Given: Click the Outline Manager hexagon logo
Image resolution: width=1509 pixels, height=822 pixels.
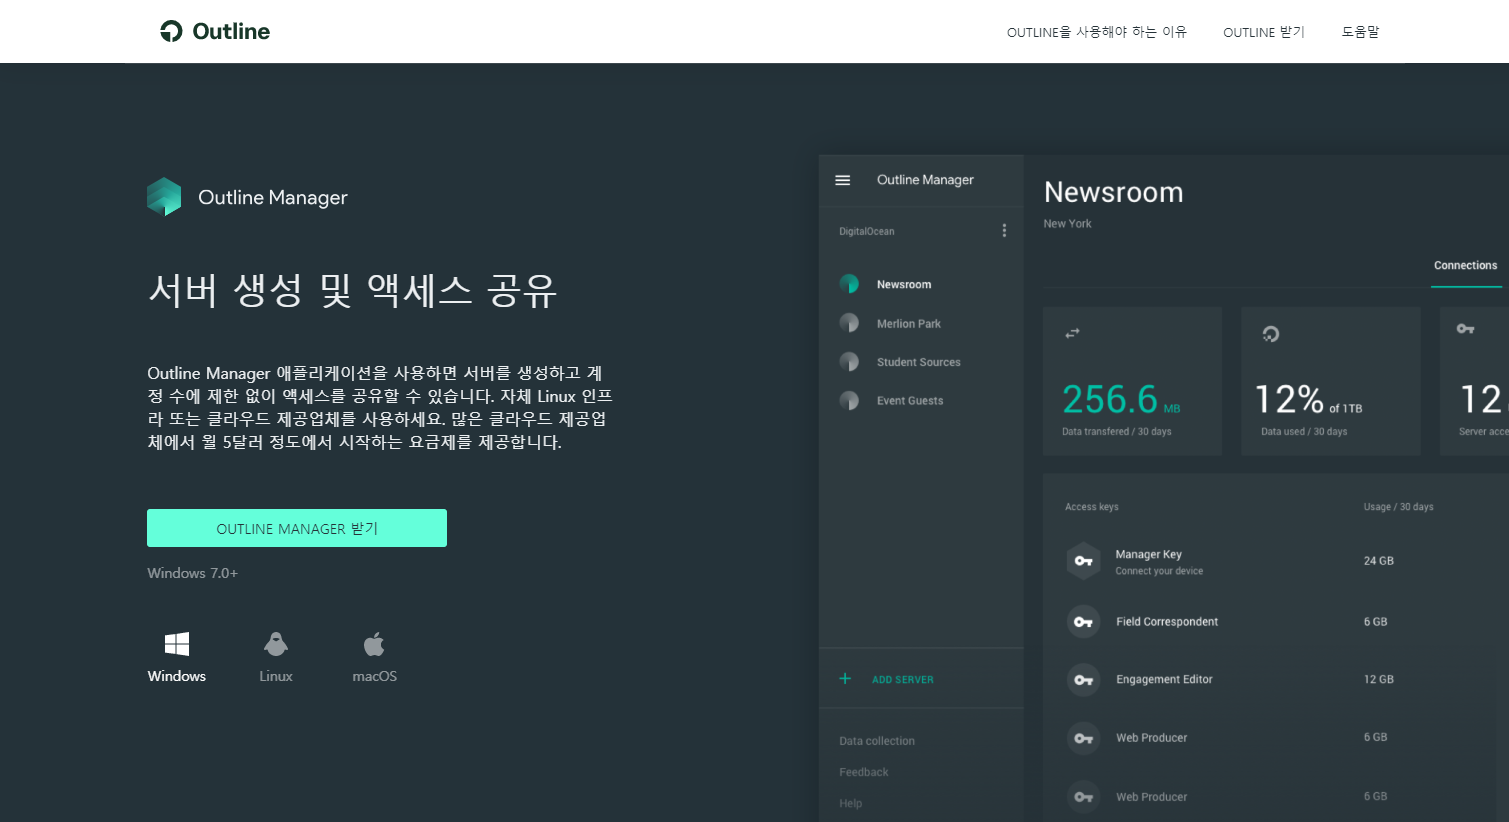Looking at the screenshot, I should tap(164, 197).
